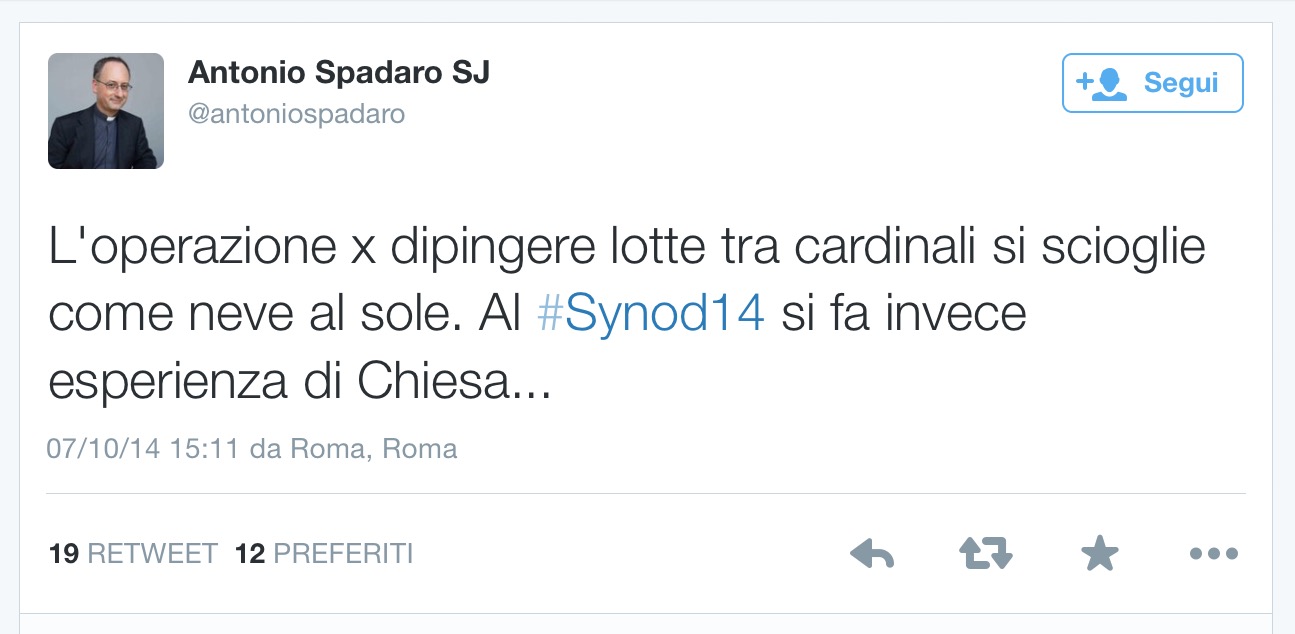Favorite the tweet with the star icon
Screen dimensions: 1295x634
[x=1100, y=552]
